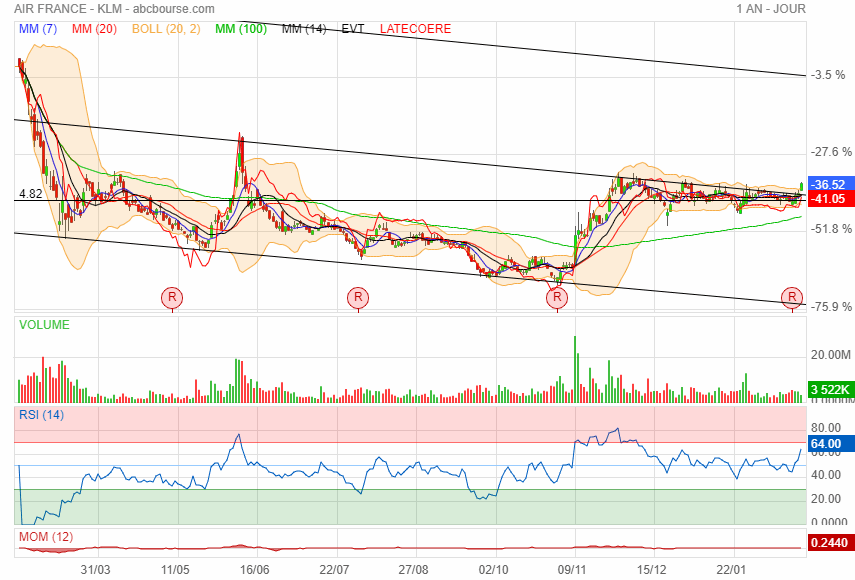Click the 40.00 RSI scale label
Screen dimensions: 855x580
tap(826, 475)
